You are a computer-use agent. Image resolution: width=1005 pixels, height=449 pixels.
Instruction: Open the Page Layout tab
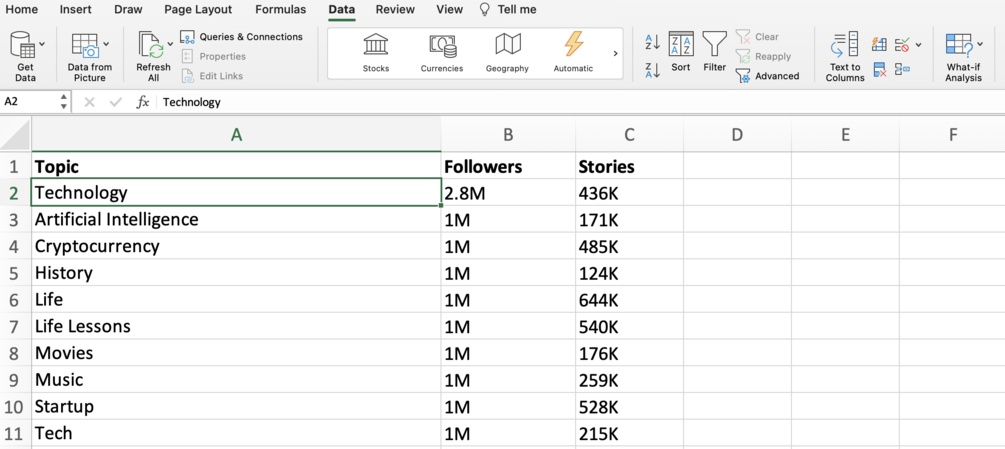click(x=198, y=10)
